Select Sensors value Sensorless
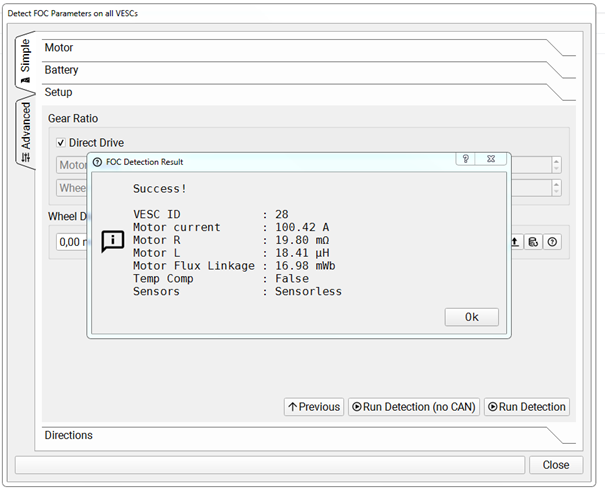This screenshot has width=605, height=491. (308, 292)
